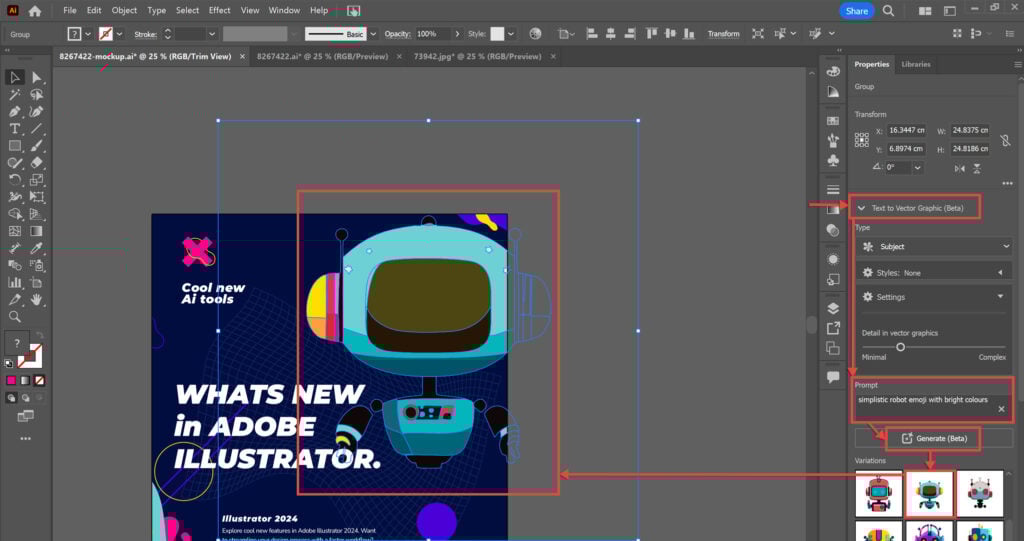Image resolution: width=1024 pixels, height=541 pixels.
Task: Open the Window menu
Action: click(x=284, y=10)
